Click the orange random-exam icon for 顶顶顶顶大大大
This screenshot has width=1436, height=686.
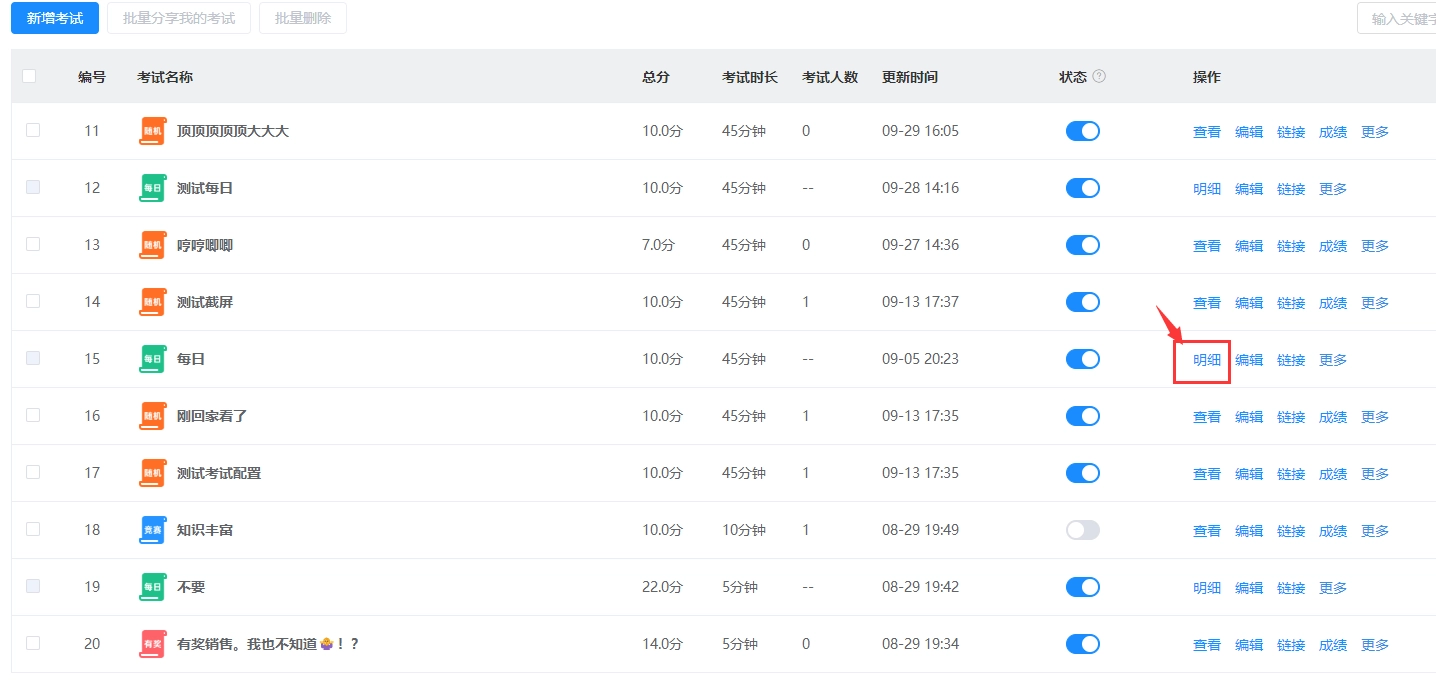[x=152, y=131]
